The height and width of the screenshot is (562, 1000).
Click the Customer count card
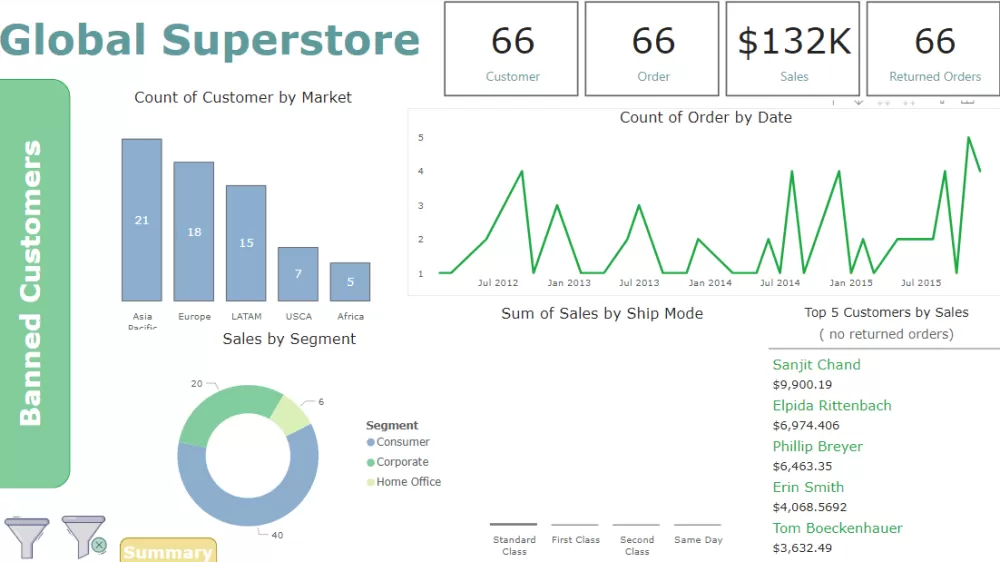pos(511,48)
